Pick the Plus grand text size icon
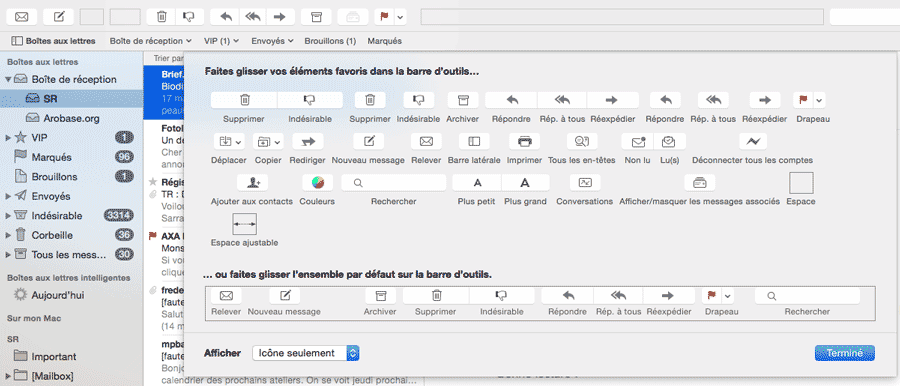Image resolution: width=900 pixels, height=386 pixels. [525, 183]
